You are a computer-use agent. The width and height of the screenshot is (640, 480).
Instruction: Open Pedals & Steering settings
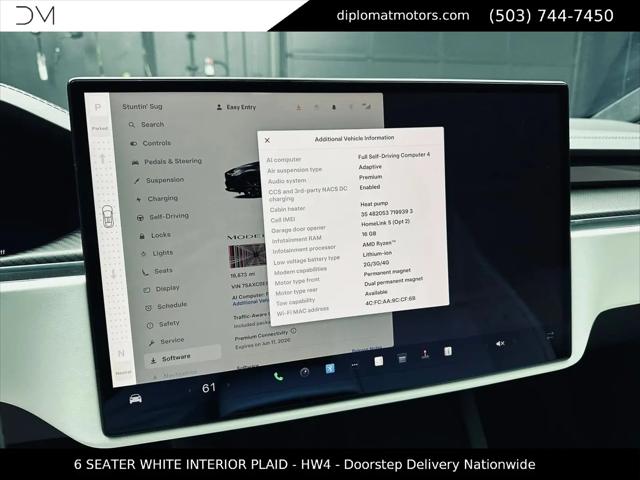[167, 162]
